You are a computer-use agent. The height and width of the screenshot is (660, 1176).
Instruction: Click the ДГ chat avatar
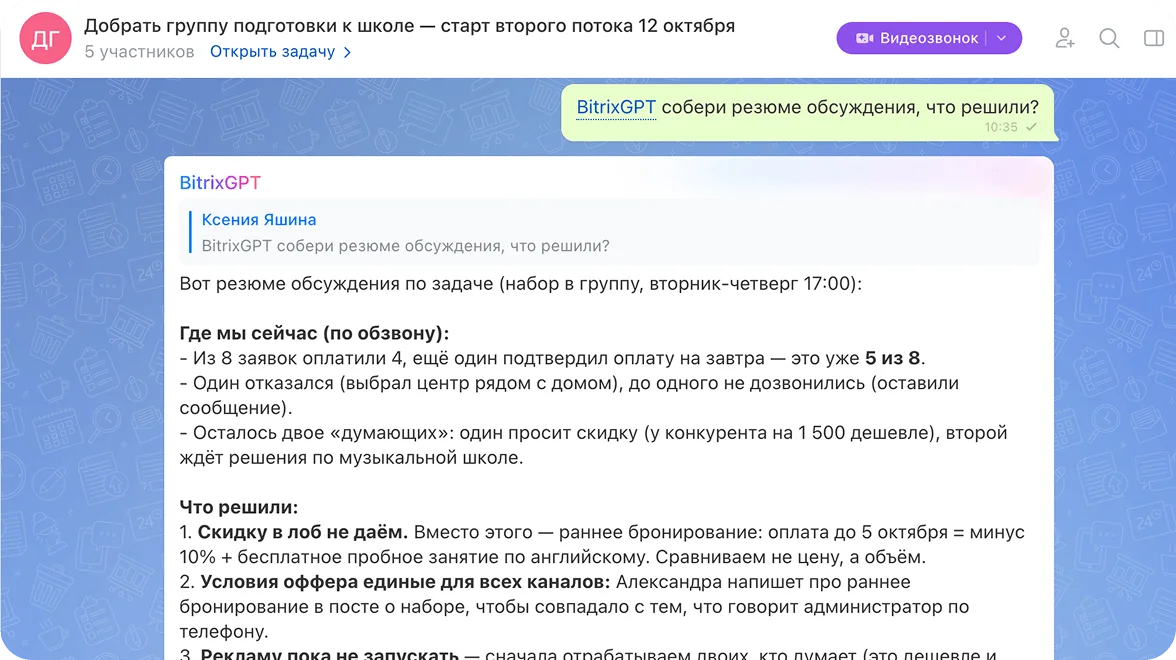[45, 38]
